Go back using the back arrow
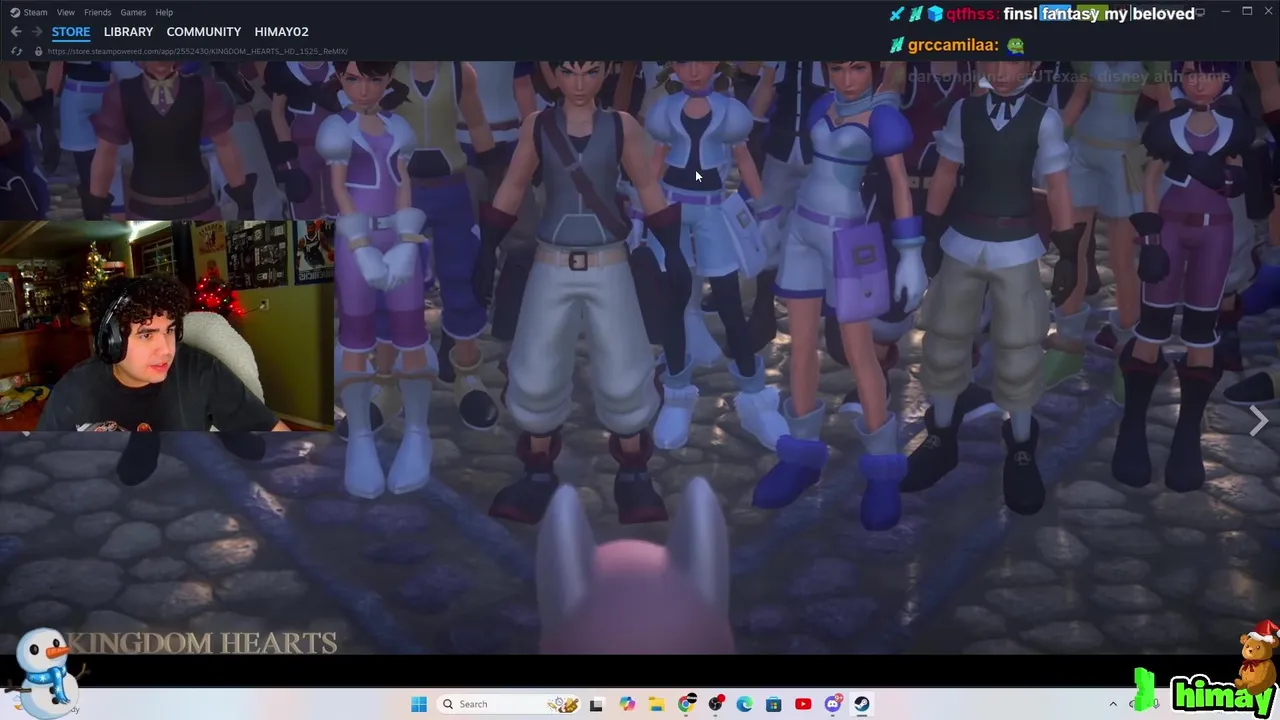 coord(16,32)
